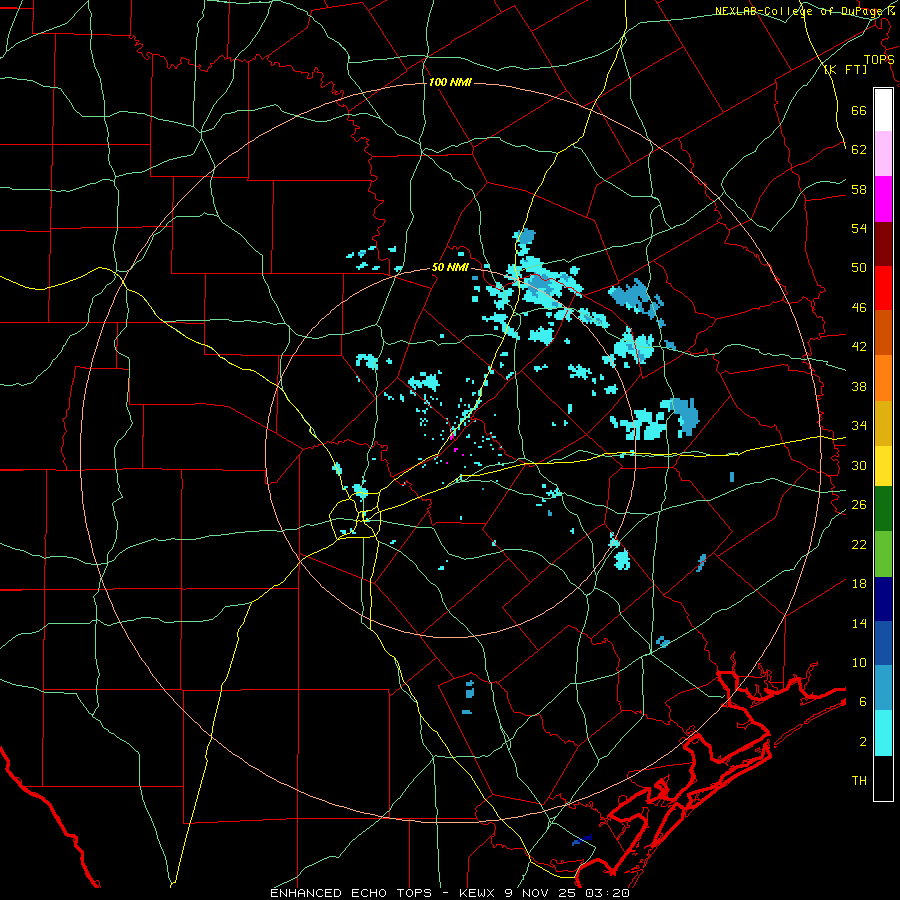
Task: Click the black TH swatch at the legend bottom
Action: pos(883,778)
